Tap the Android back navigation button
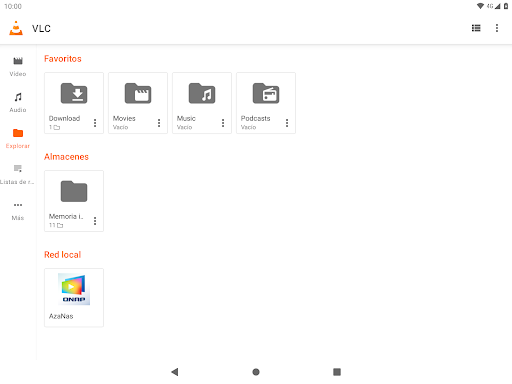This screenshot has height=384, width=512. [x=175, y=372]
